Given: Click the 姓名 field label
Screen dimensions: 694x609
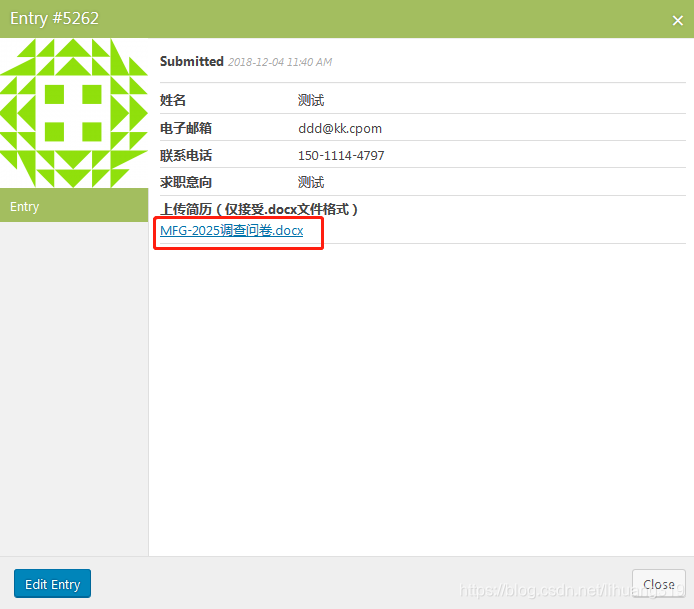Looking at the screenshot, I should (173, 100).
